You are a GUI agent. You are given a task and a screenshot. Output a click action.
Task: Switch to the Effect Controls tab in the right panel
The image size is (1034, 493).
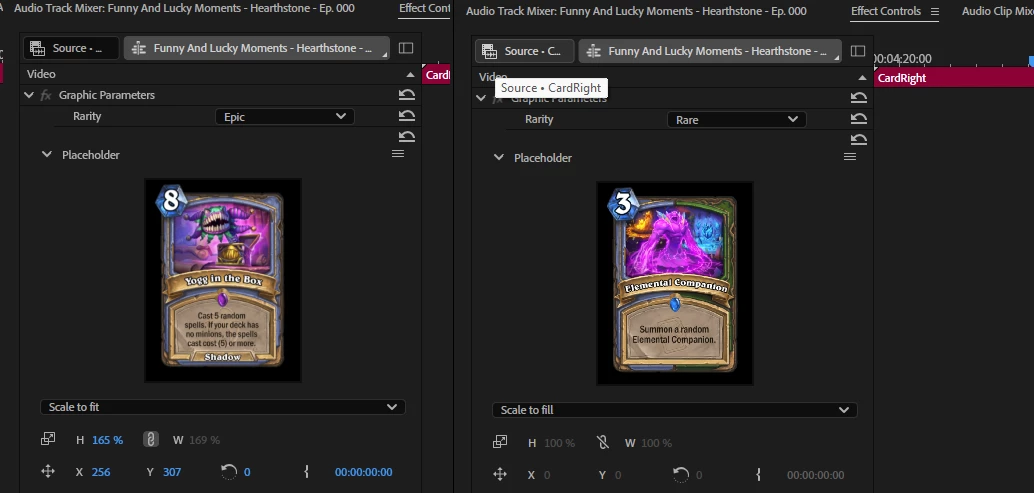(886, 11)
